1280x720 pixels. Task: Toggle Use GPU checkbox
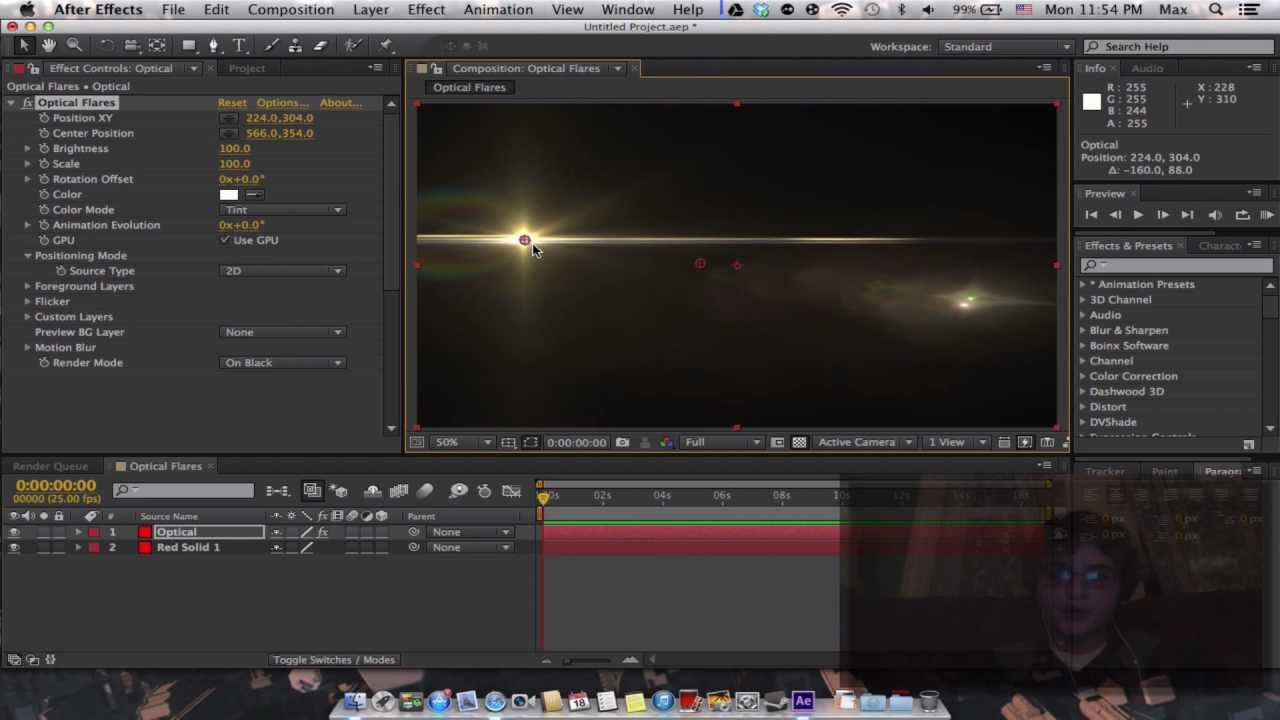pyautogui.click(x=225, y=240)
